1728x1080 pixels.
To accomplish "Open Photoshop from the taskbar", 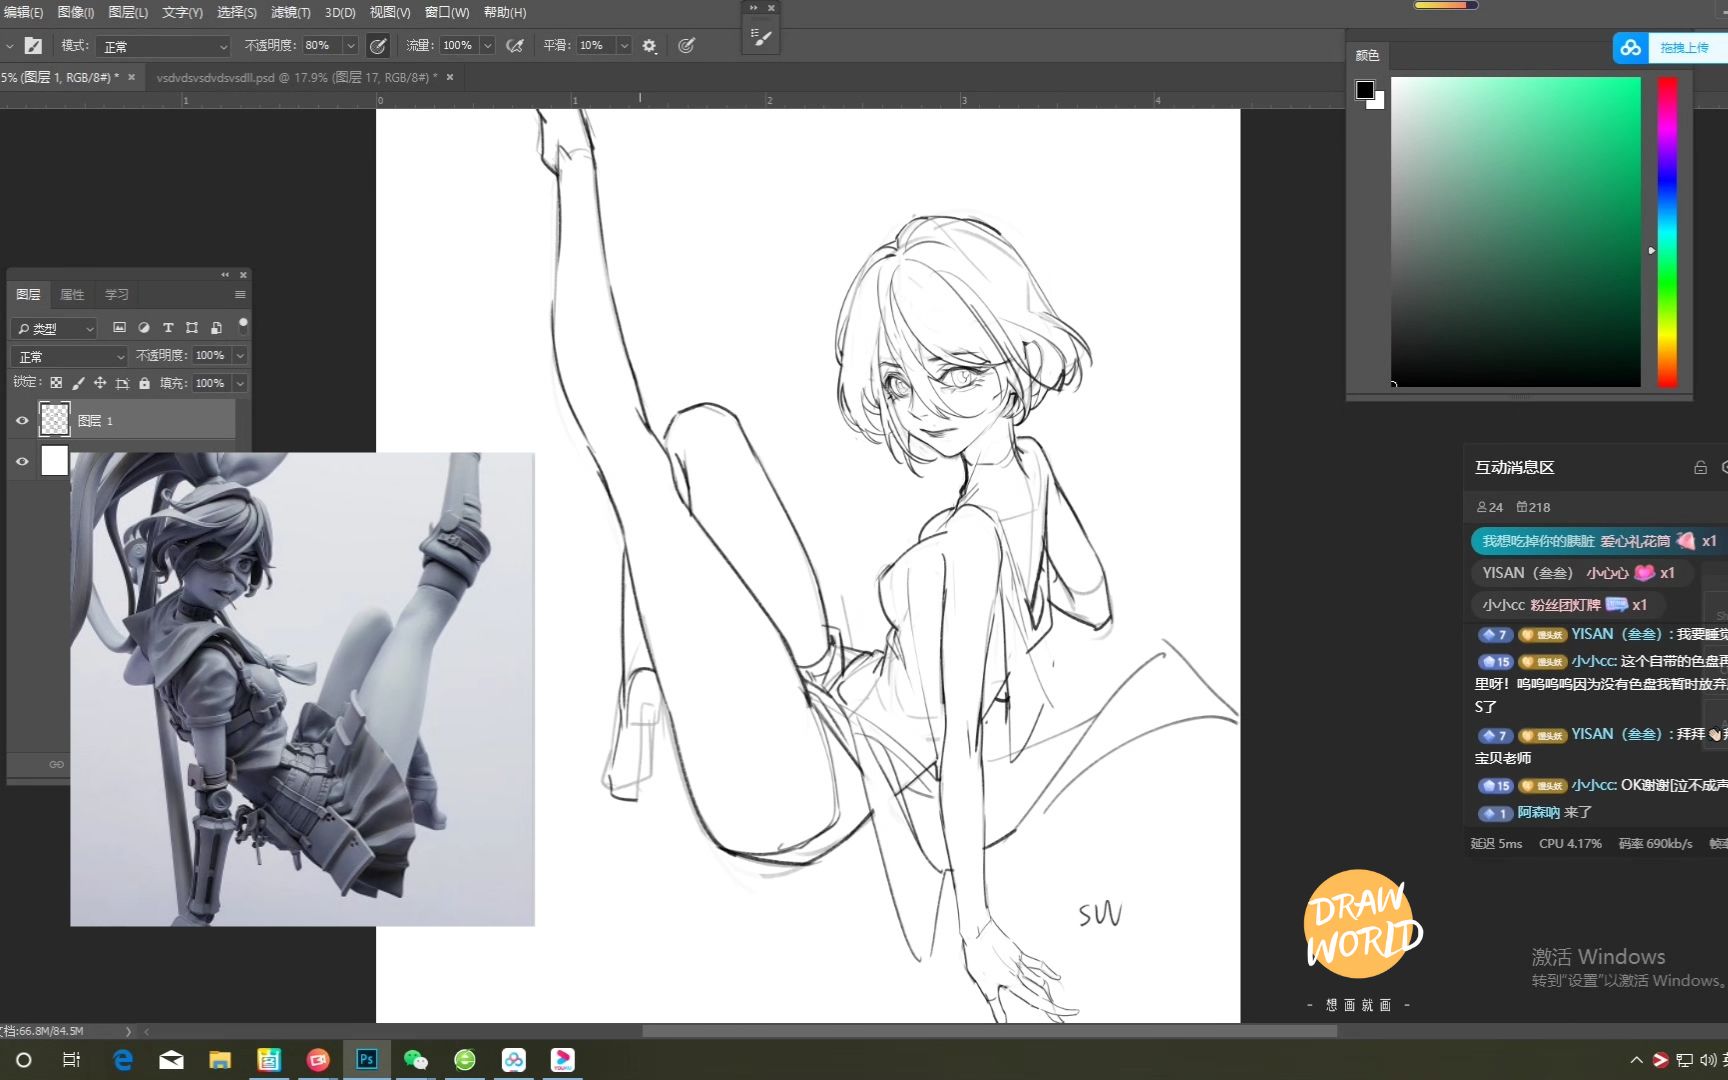I will click(x=366, y=1059).
